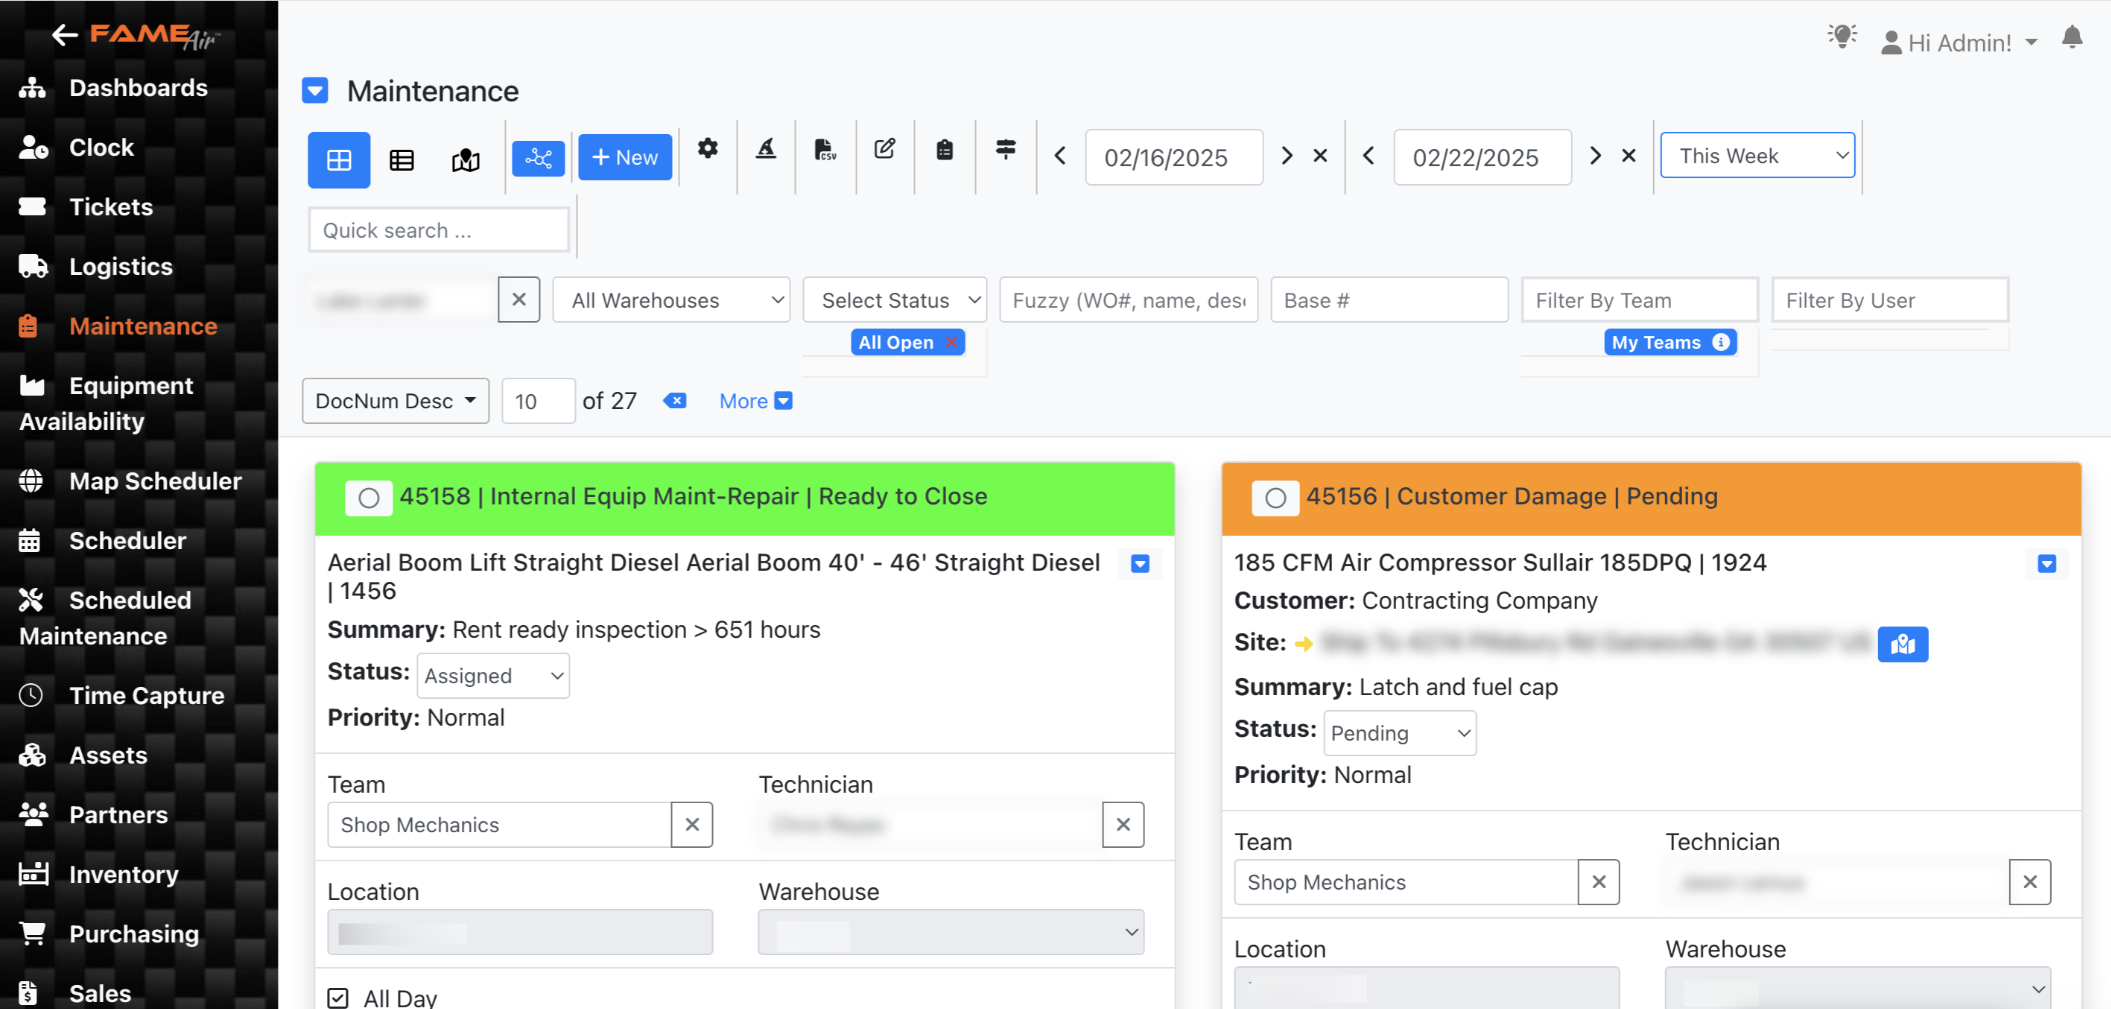Open the DocNum Desc sort dropdown
Viewport: 2111px width, 1009px height.
395,401
